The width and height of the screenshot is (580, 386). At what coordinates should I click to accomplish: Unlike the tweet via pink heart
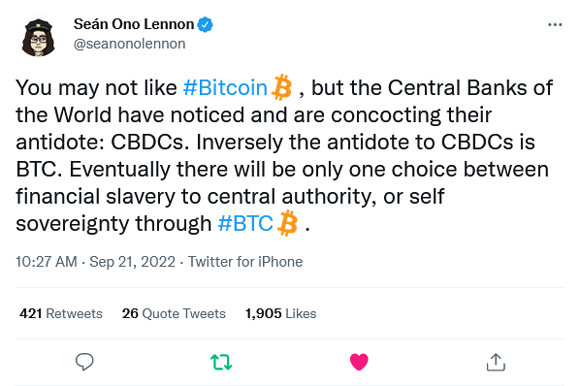click(x=359, y=362)
